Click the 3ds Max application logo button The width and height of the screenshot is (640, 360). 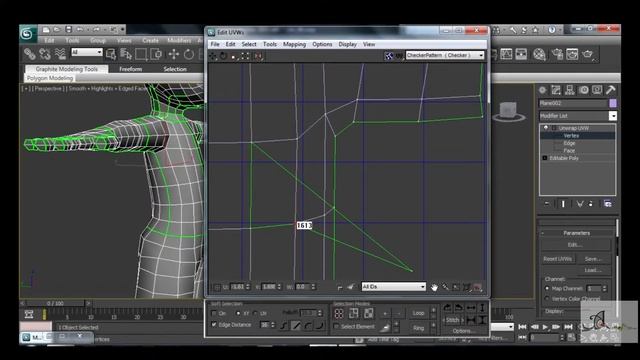[x=28, y=34]
